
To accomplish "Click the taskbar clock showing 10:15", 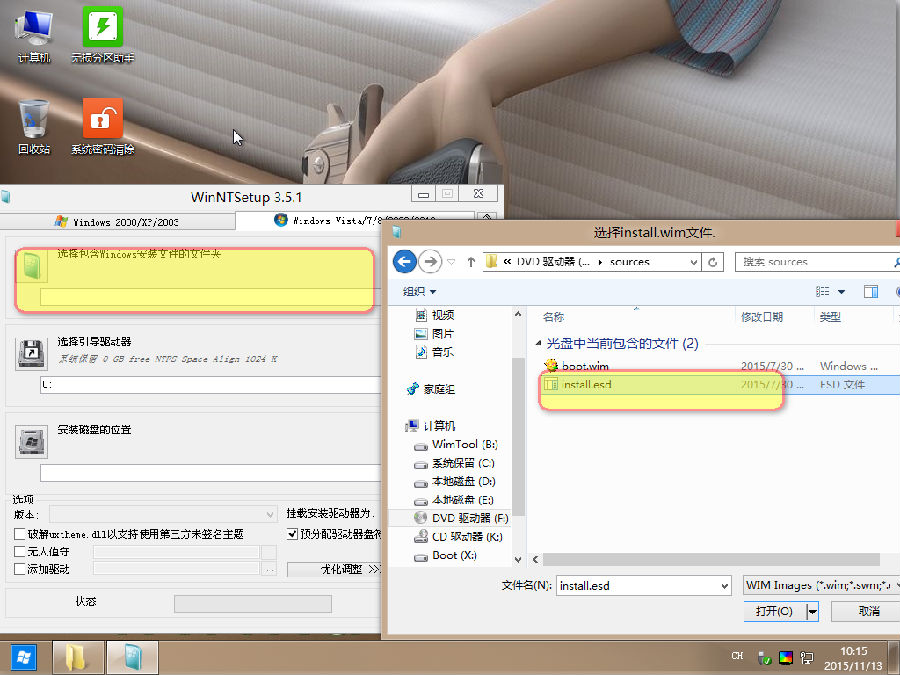I will (854, 658).
